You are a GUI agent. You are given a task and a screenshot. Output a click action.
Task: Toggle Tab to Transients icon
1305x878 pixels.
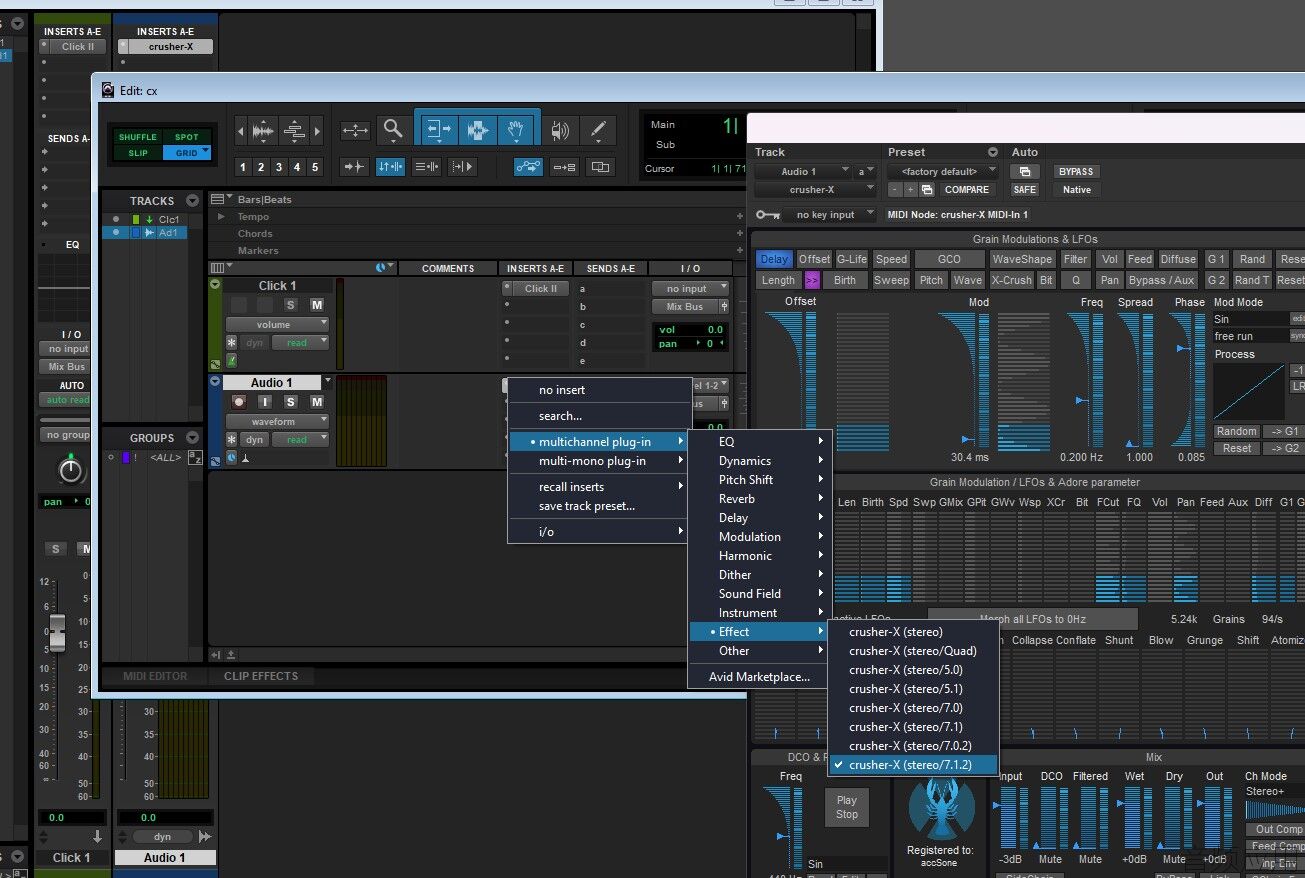coord(354,167)
